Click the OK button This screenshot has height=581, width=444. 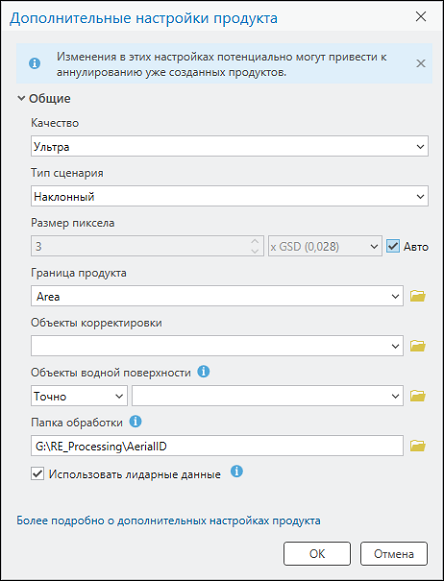pyautogui.click(x=317, y=554)
